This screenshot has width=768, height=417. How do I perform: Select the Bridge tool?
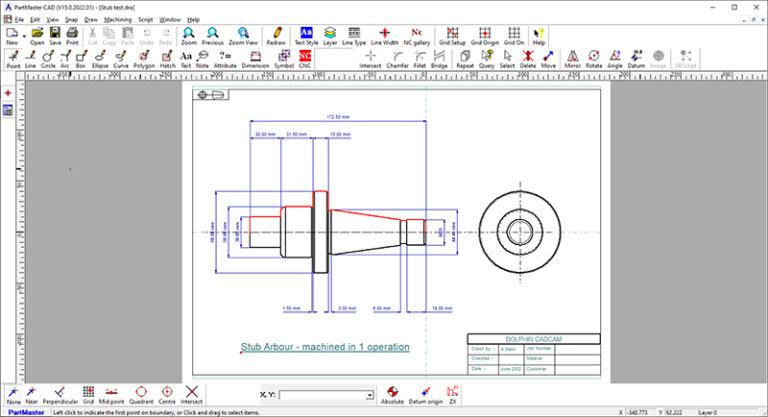pos(439,59)
